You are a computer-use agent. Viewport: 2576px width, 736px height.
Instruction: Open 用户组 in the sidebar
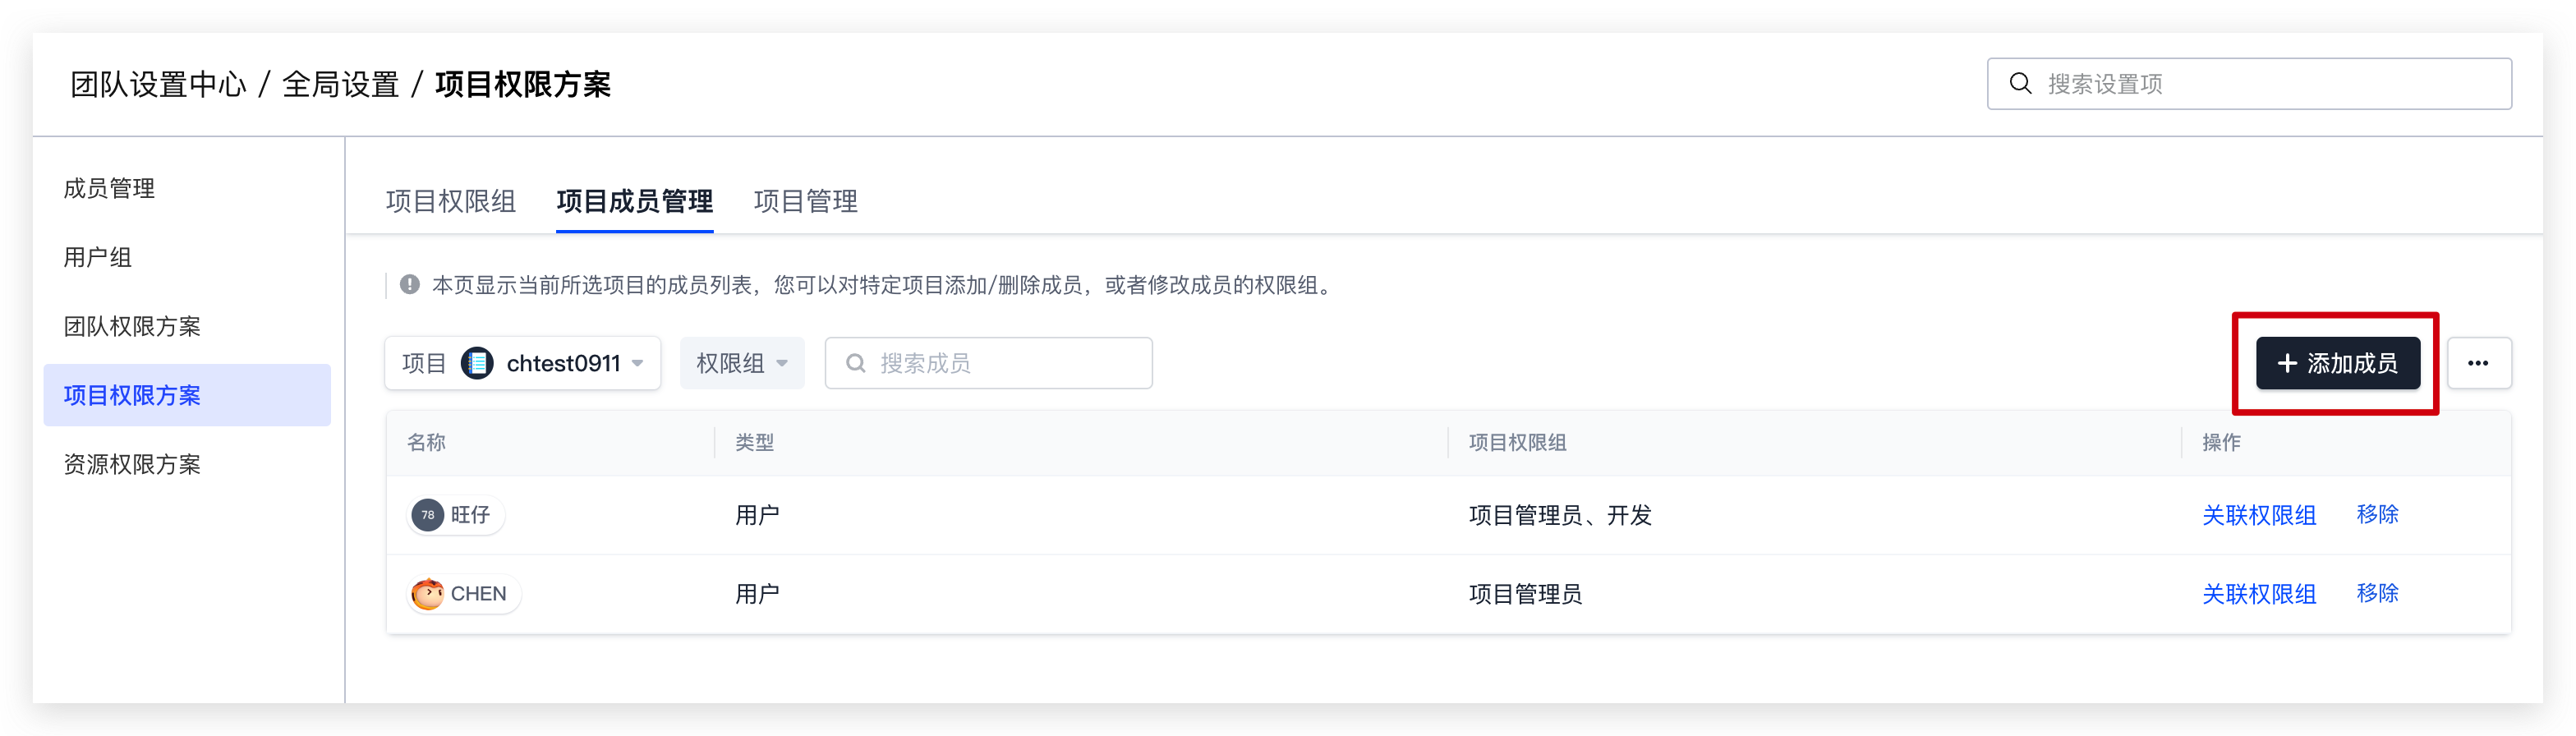98,258
